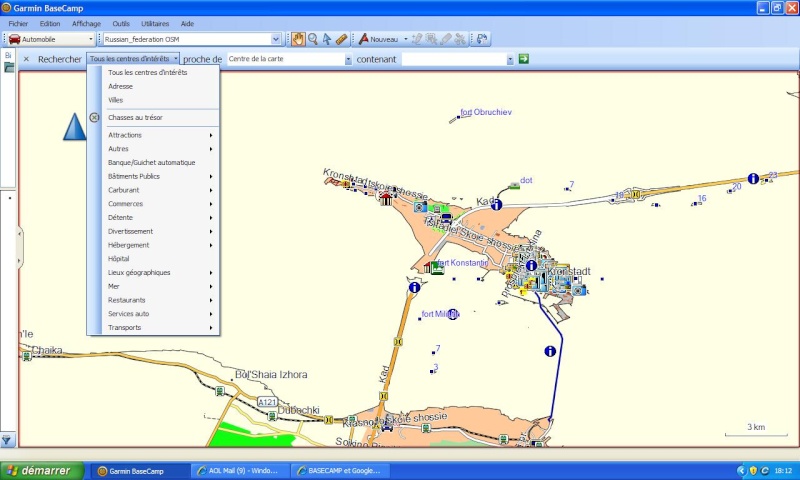Screen dimensions: 800x480
Task: Select the arrow Selection tool
Action: coord(327,39)
